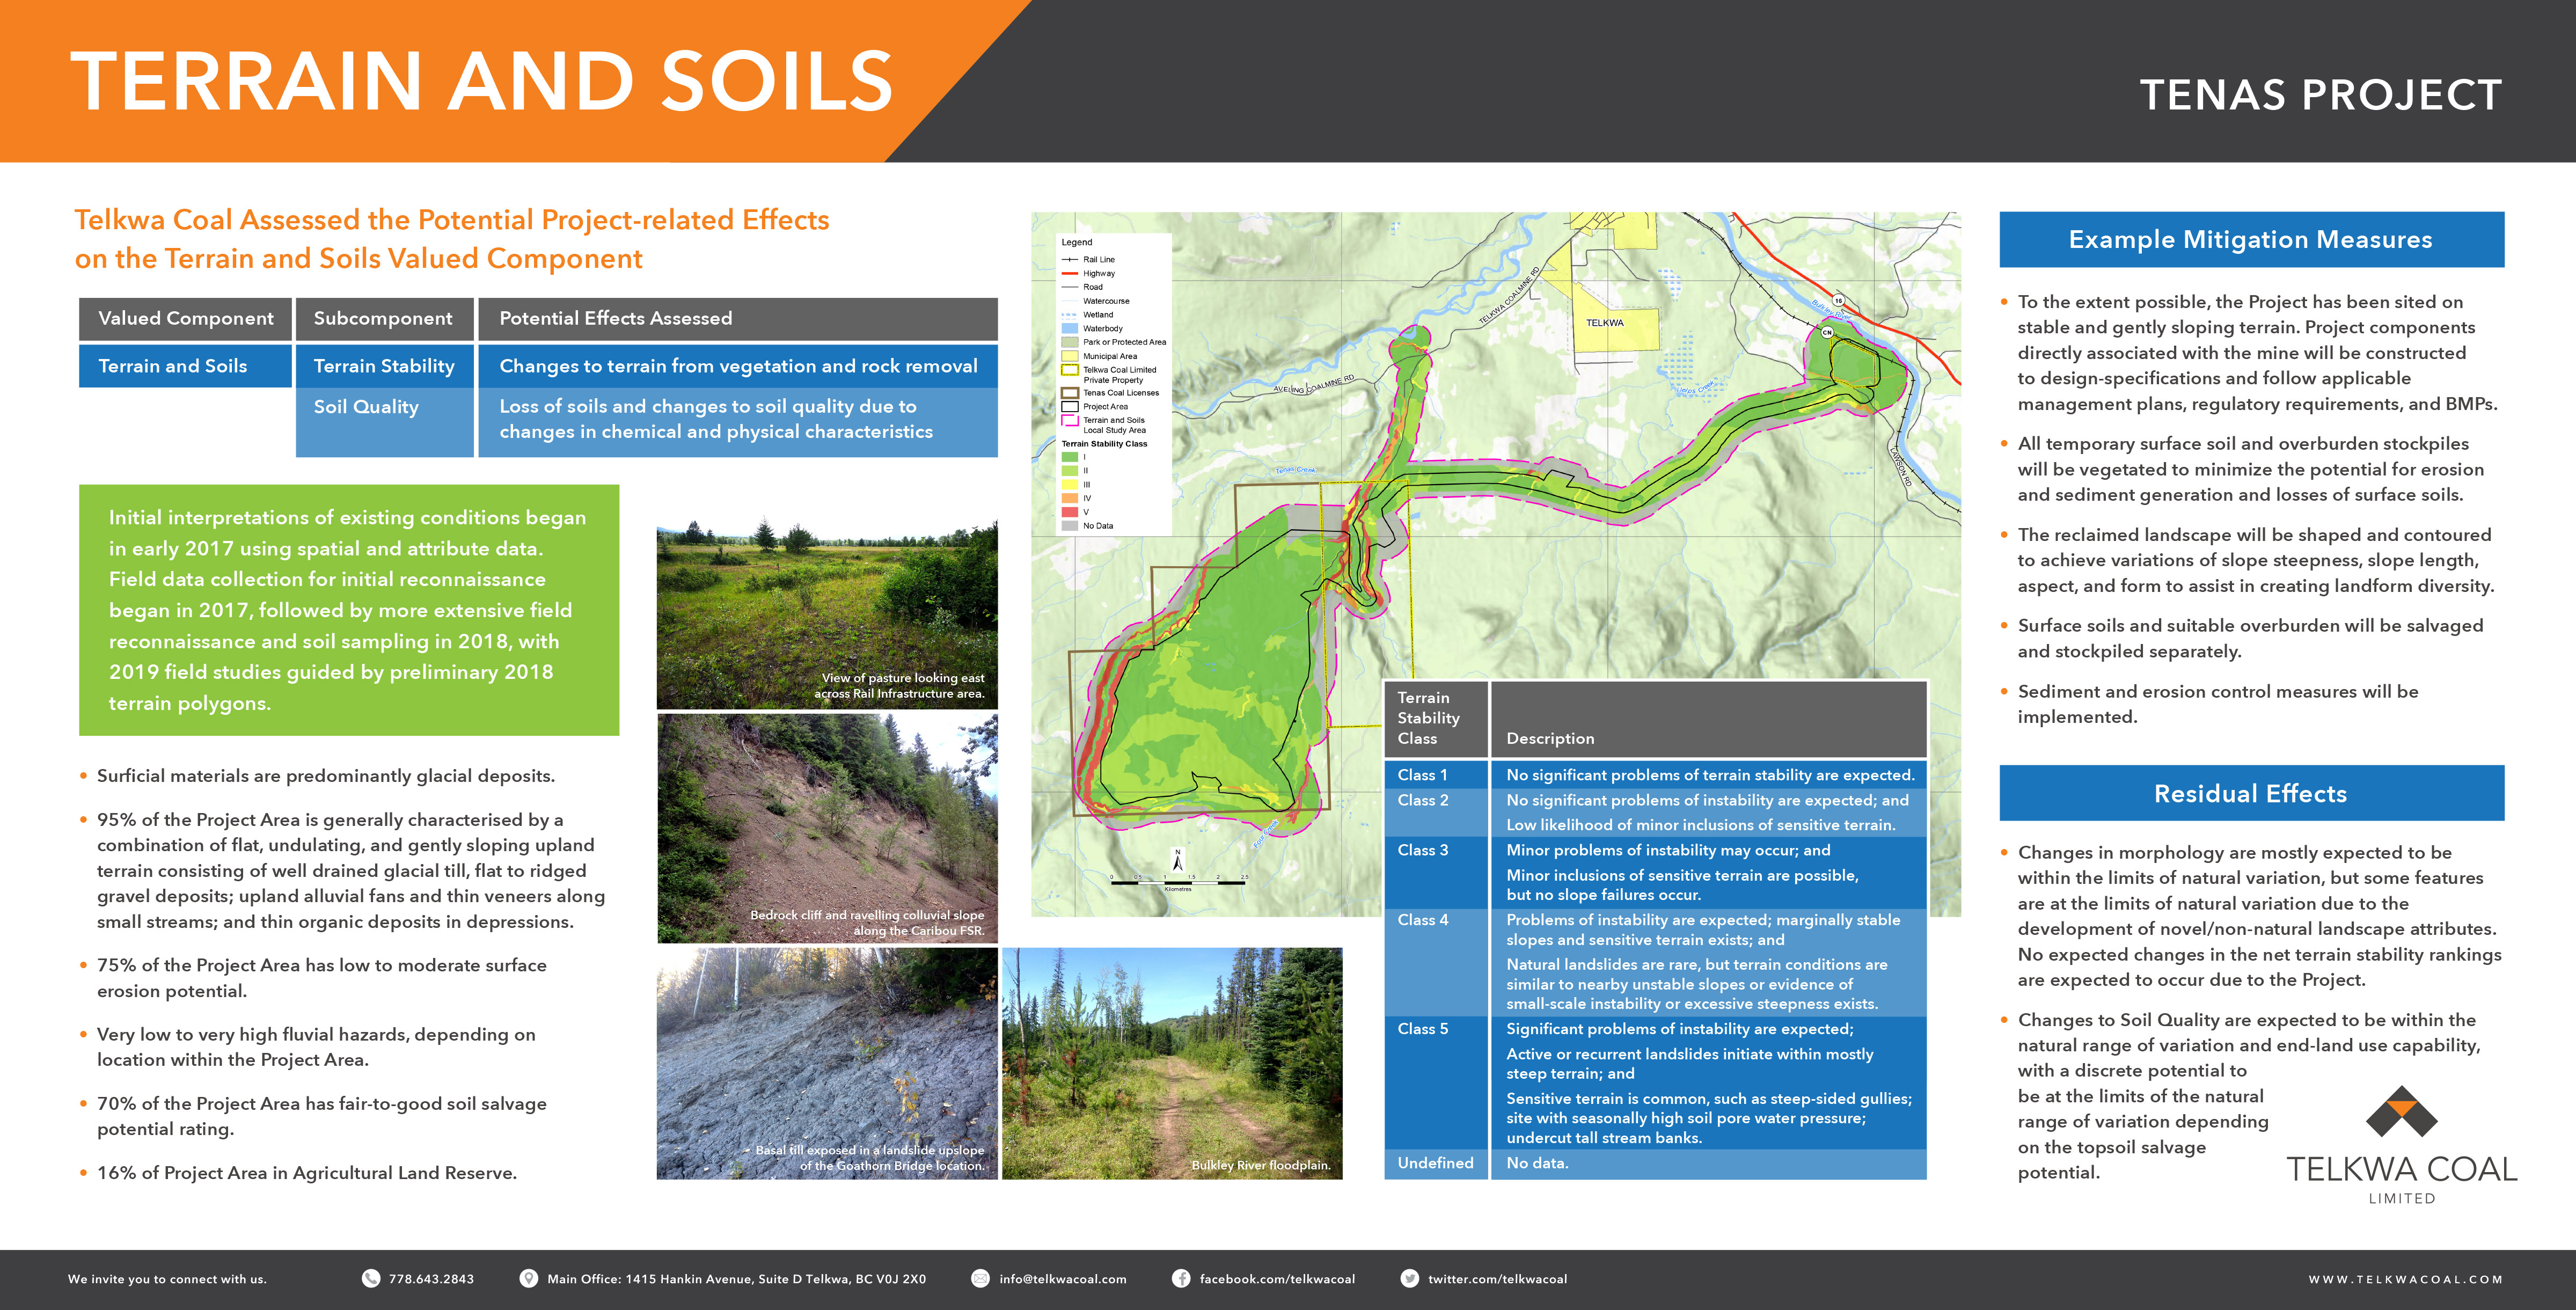Viewport: 2576px width, 1310px height.
Task: Click the Tenas Coal Licenses legend symbol
Action: [1069, 393]
